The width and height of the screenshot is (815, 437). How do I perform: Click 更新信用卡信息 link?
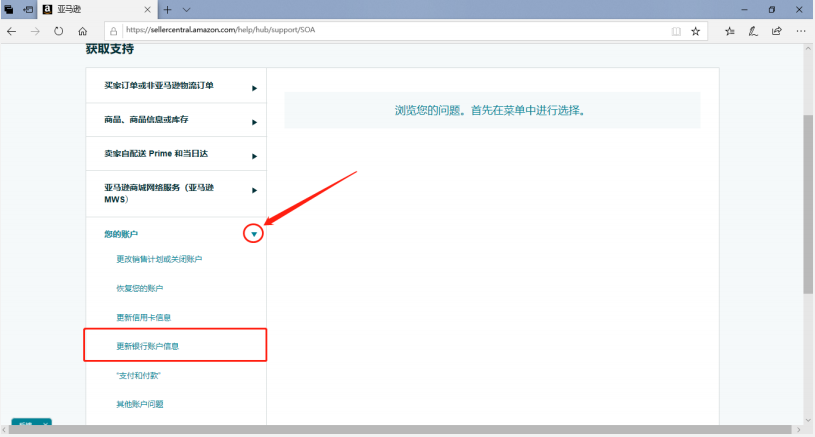[143, 317]
